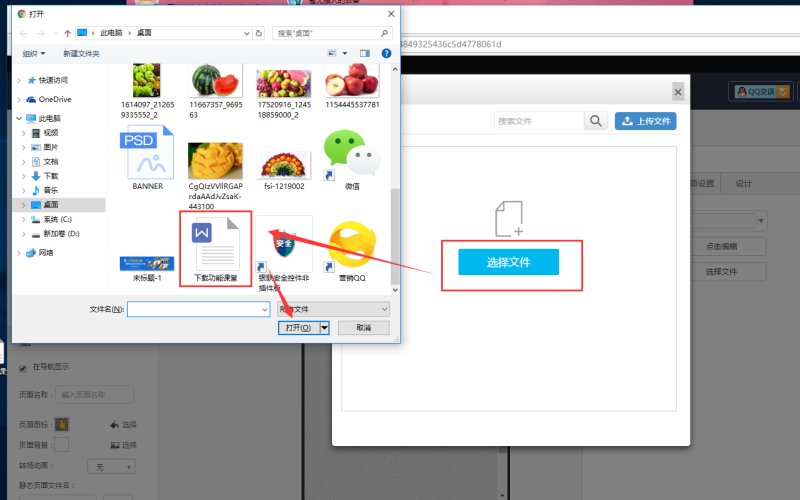Open the 音乐 folder in the tree
This screenshot has width=800, height=500.
coord(51,190)
